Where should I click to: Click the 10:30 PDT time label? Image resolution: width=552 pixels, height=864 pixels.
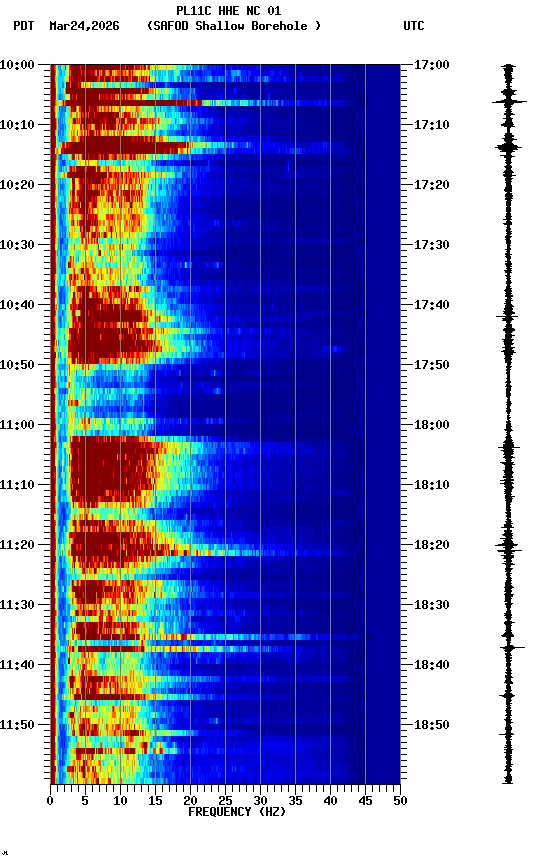[x=17, y=245]
